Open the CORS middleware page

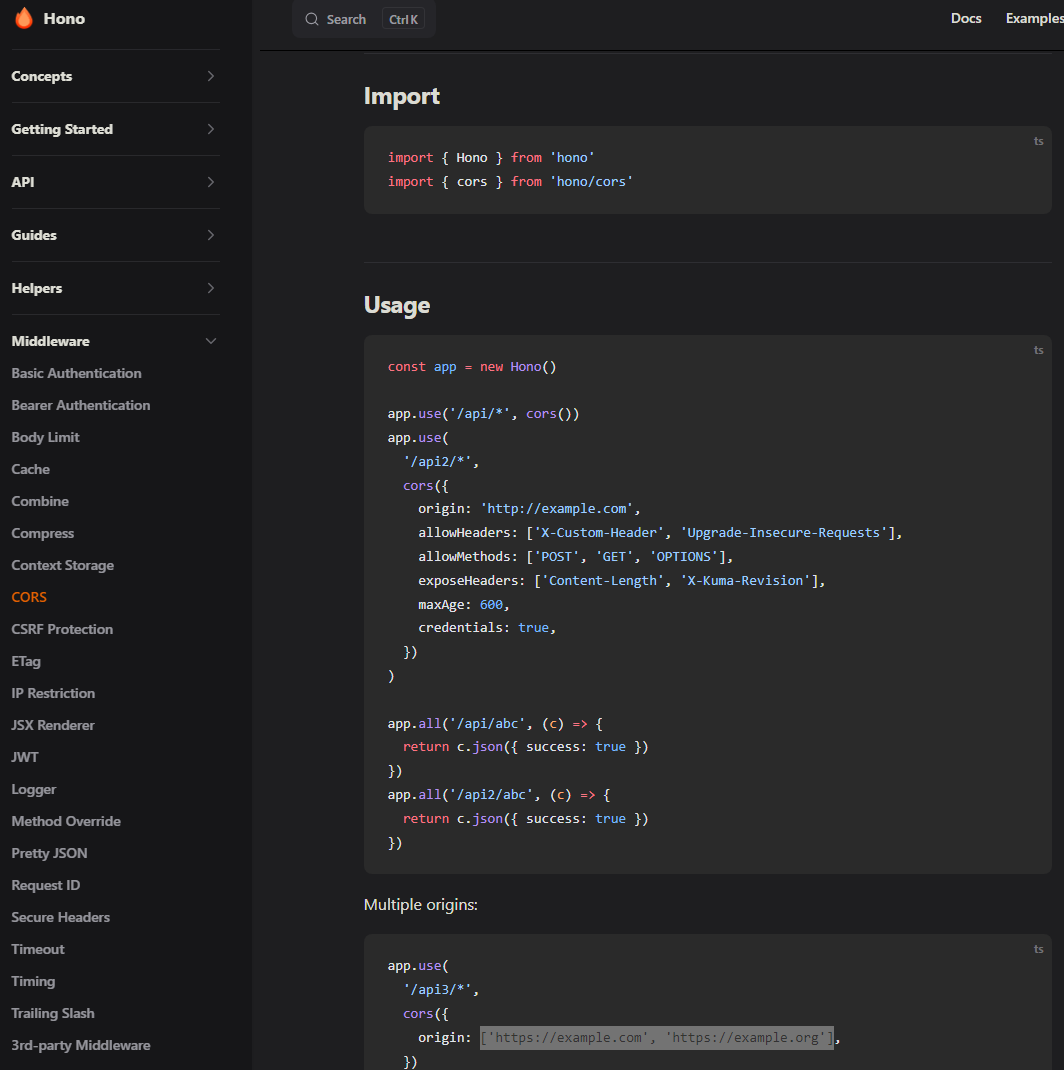(x=29, y=597)
